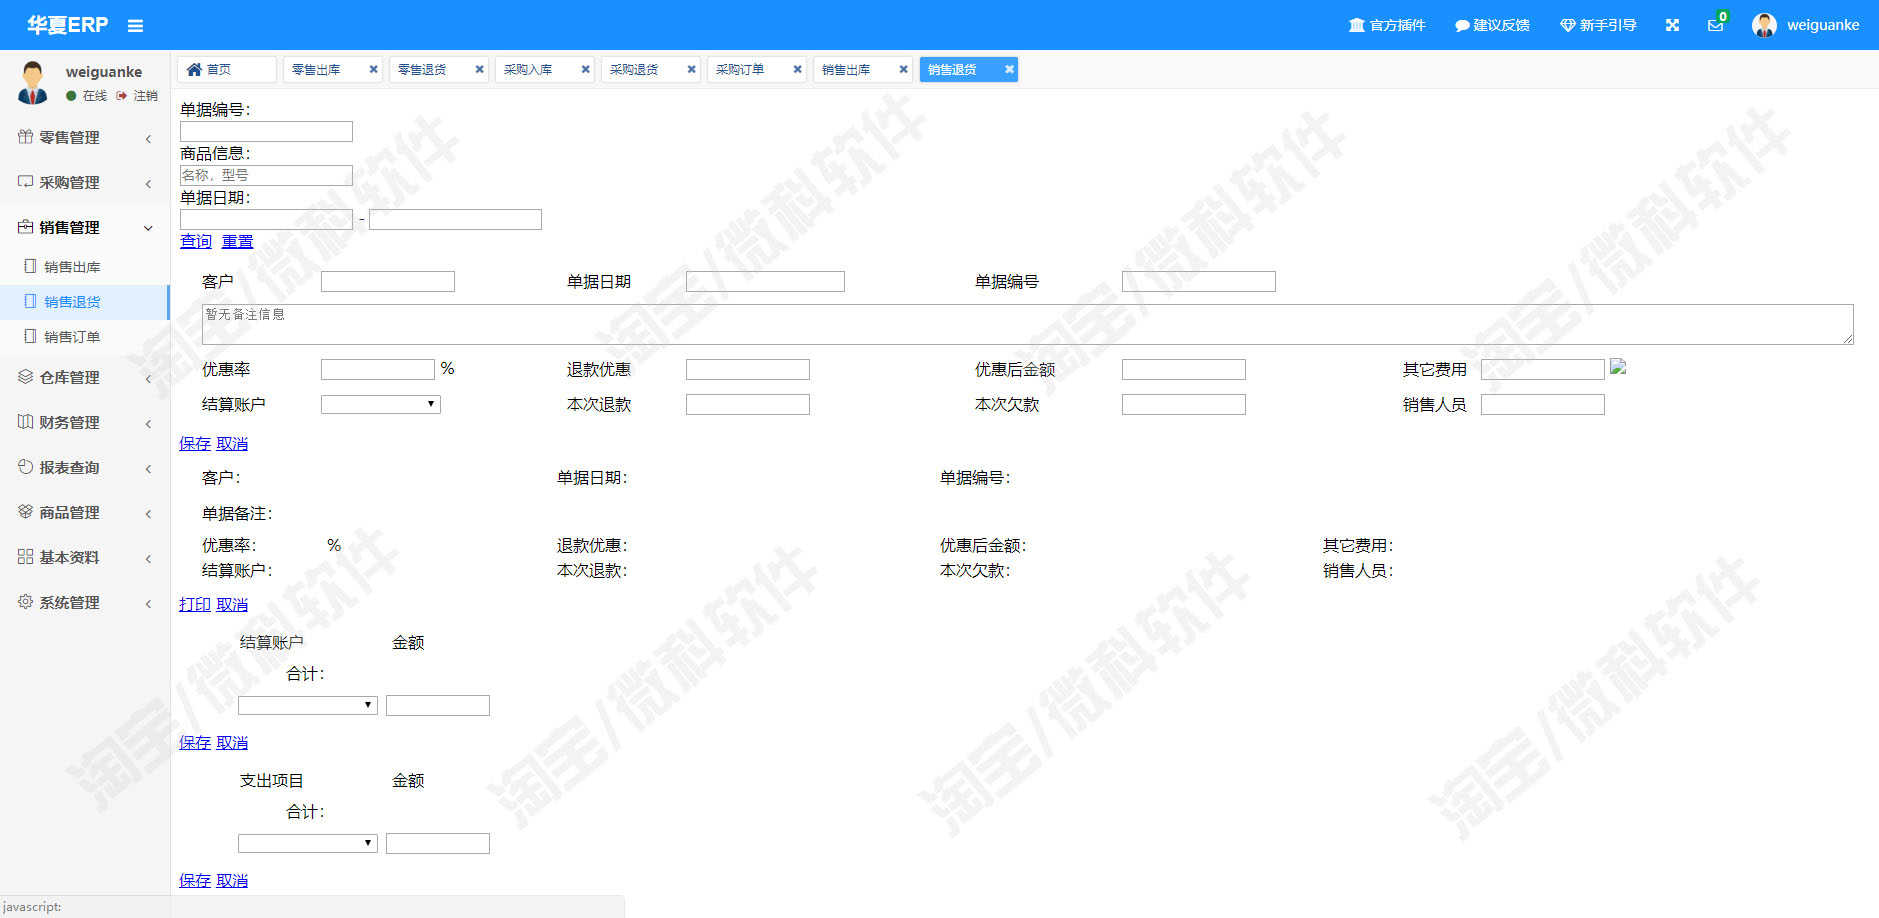Image resolution: width=1879 pixels, height=918 pixels.
Task: Click 取消 next to 打印
Action: [232, 604]
